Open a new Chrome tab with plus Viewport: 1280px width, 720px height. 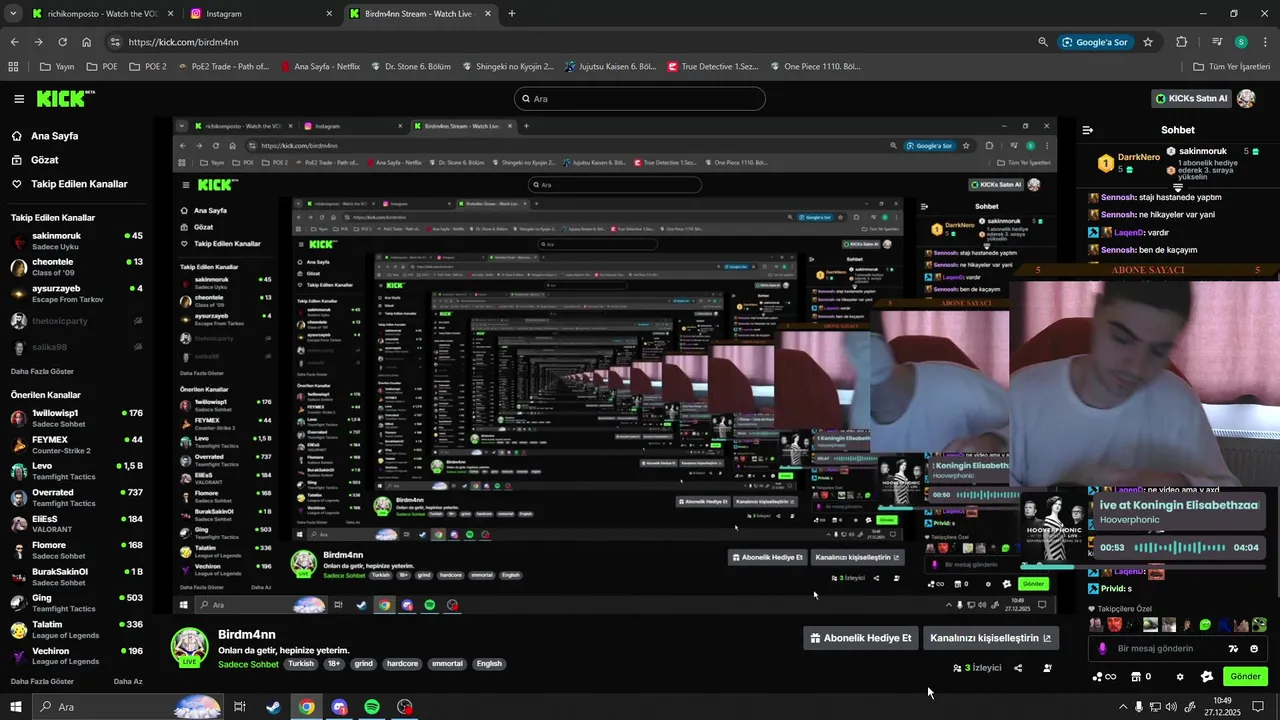[512, 14]
